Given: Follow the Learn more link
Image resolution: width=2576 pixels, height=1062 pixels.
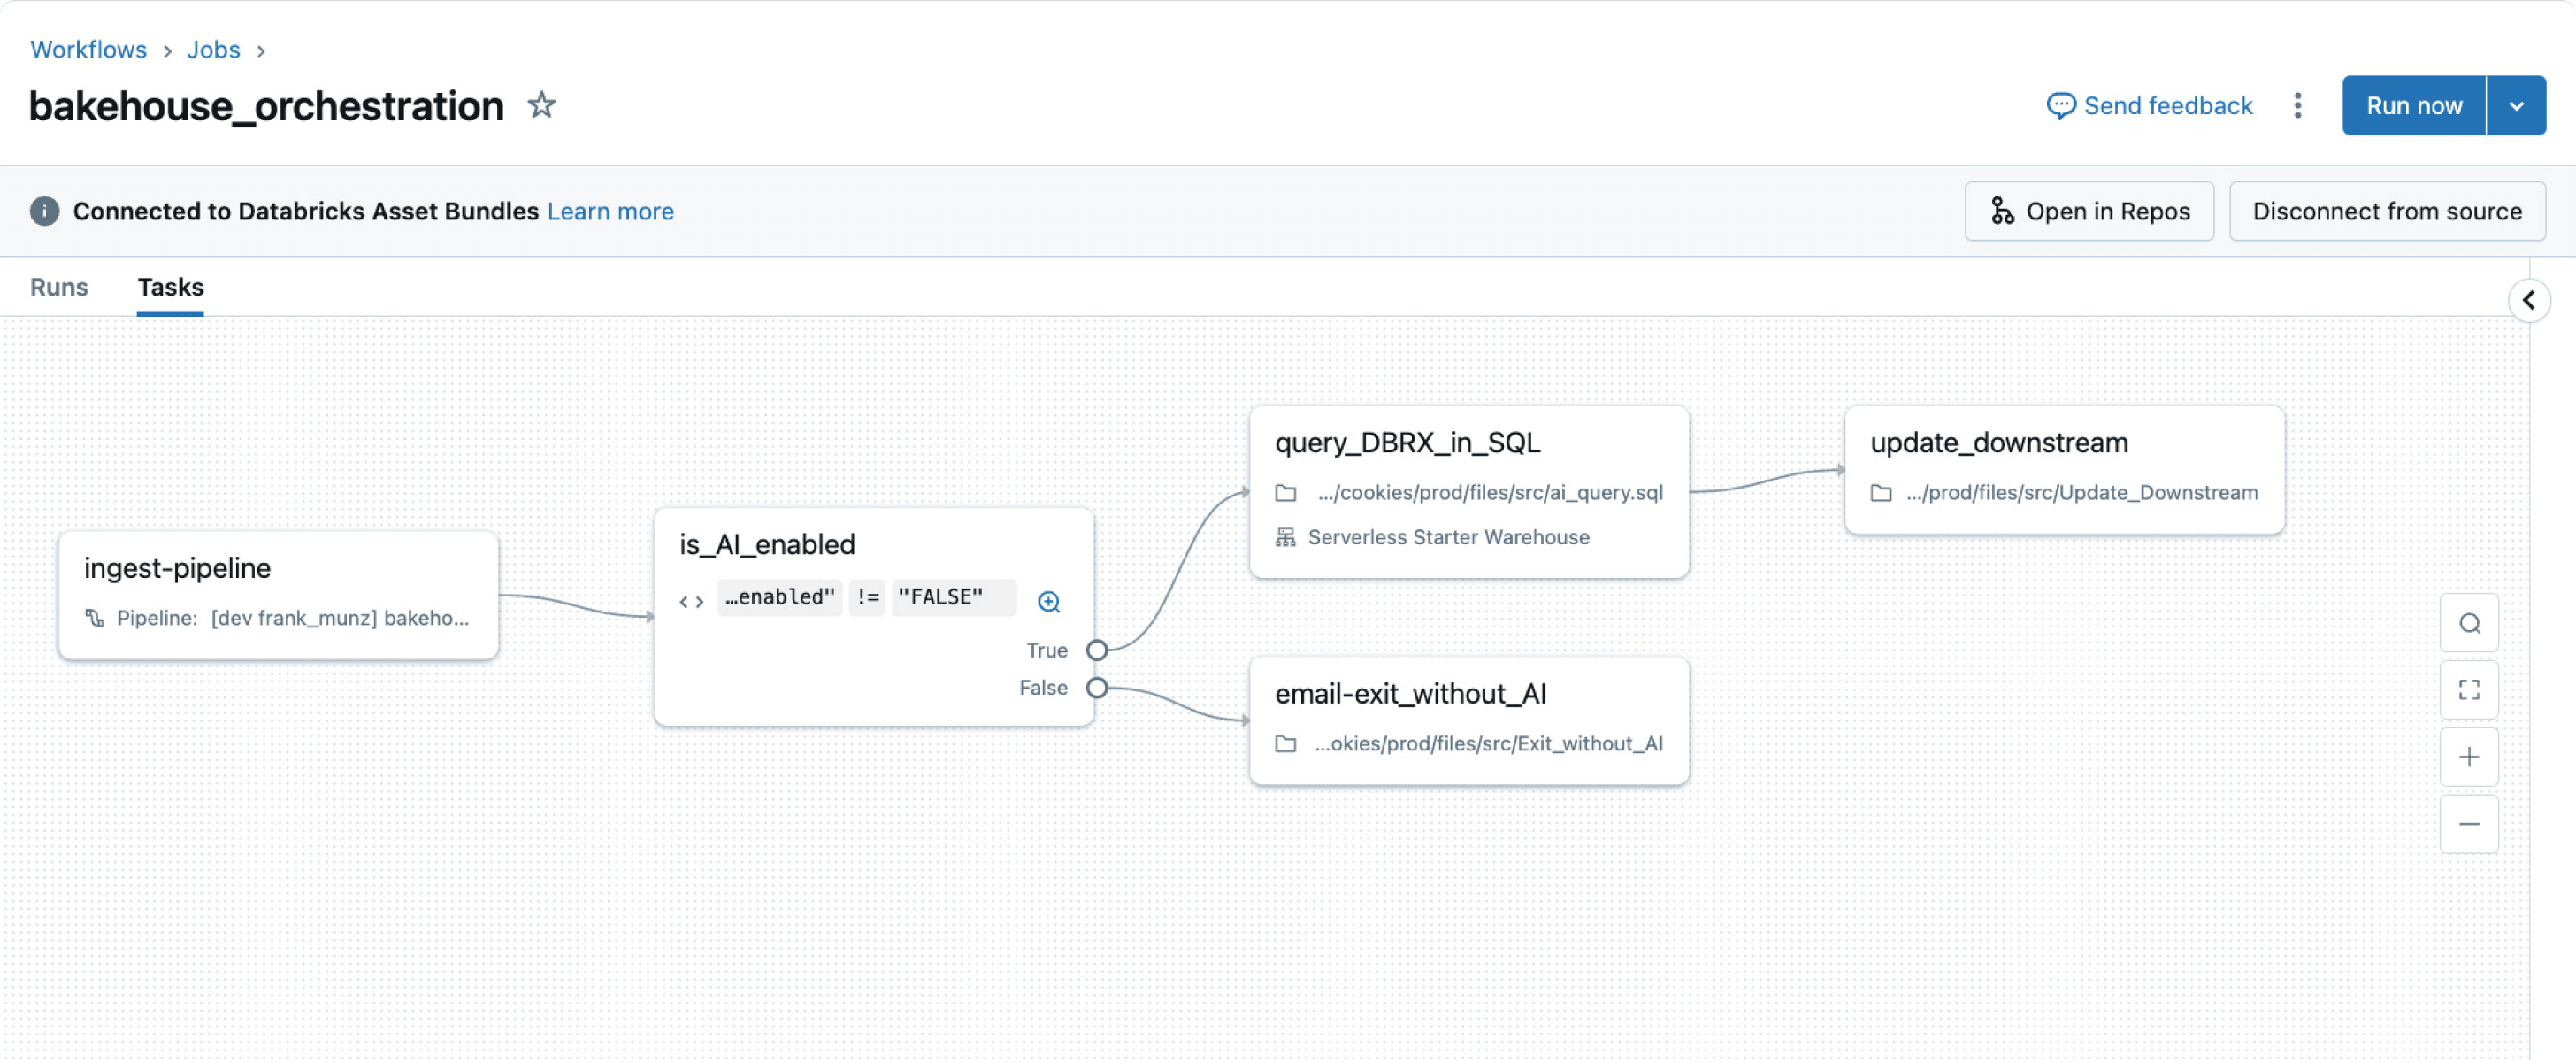Looking at the screenshot, I should [610, 211].
